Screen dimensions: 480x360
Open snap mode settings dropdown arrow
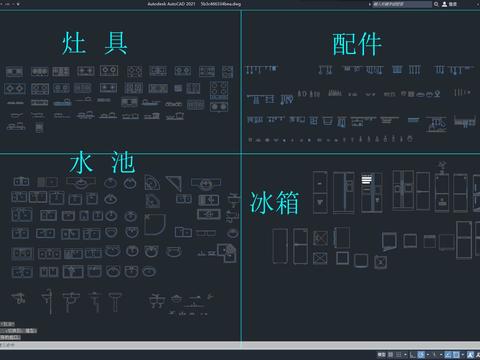405,355
